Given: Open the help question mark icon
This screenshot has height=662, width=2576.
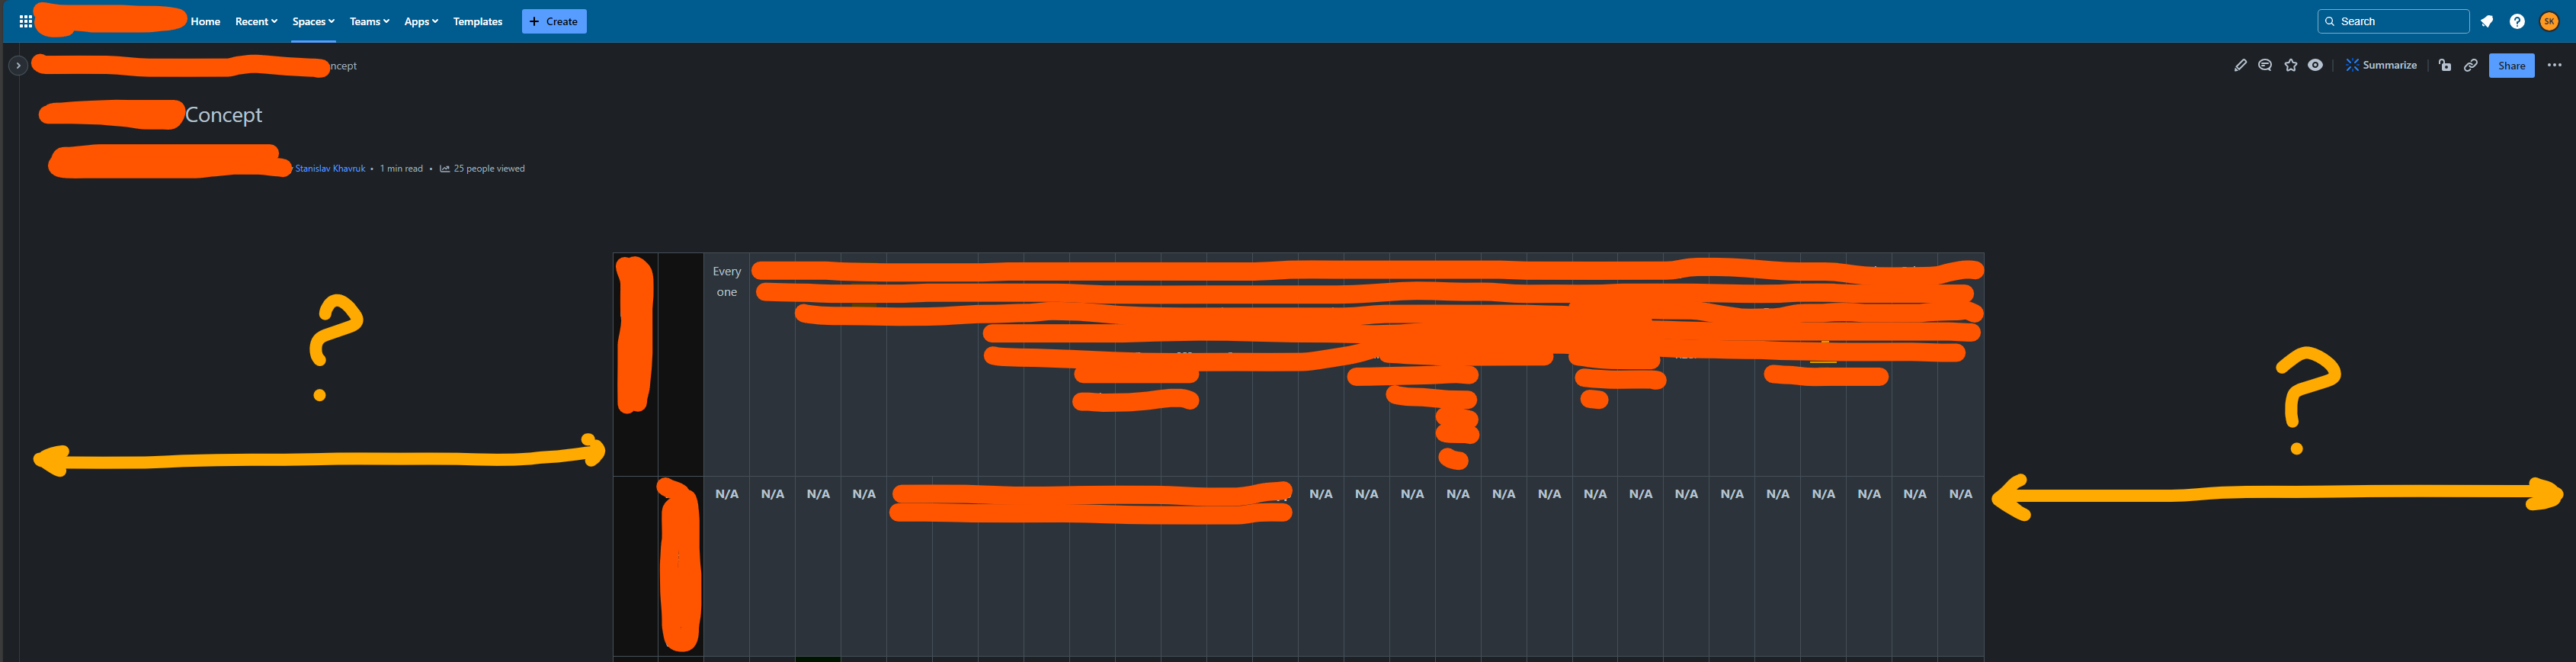Looking at the screenshot, I should click(x=2517, y=21).
